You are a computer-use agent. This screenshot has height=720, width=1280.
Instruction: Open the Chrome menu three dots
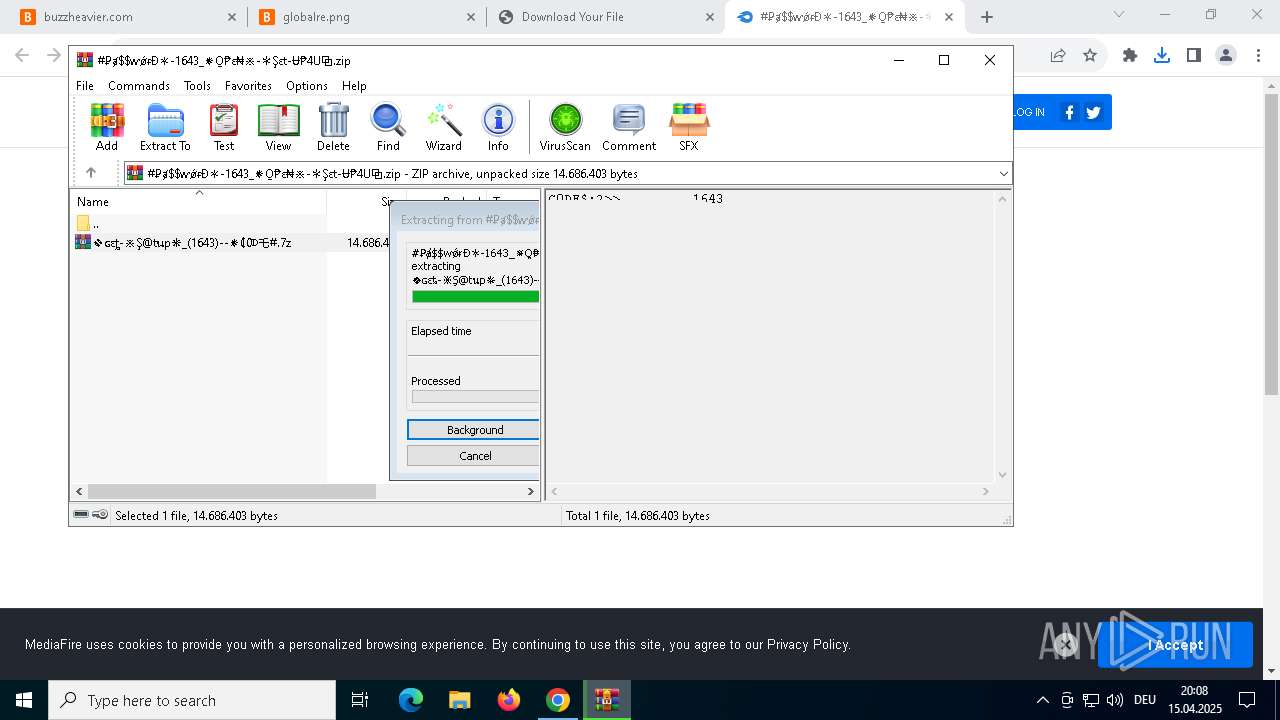point(1257,56)
